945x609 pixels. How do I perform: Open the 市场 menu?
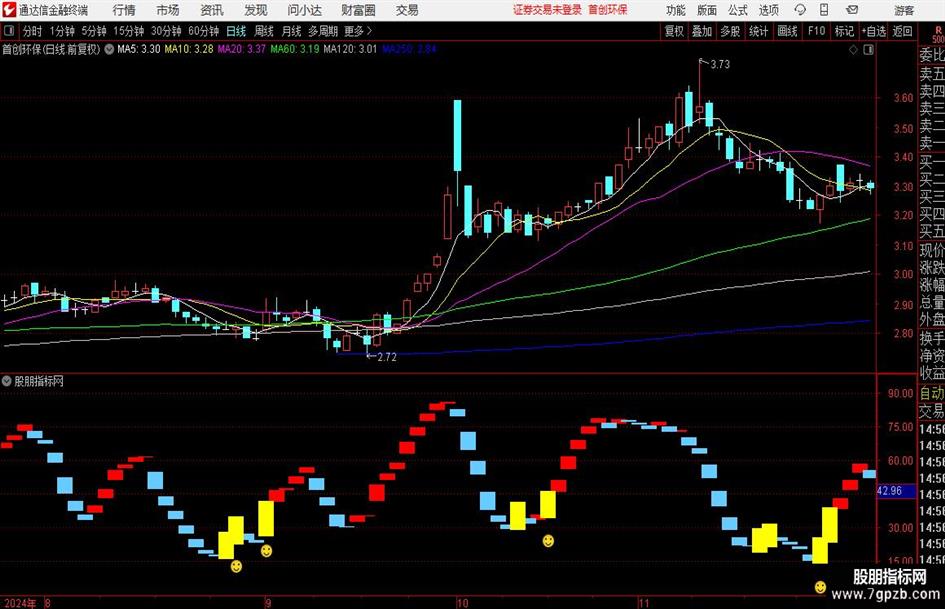[x=168, y=10]
